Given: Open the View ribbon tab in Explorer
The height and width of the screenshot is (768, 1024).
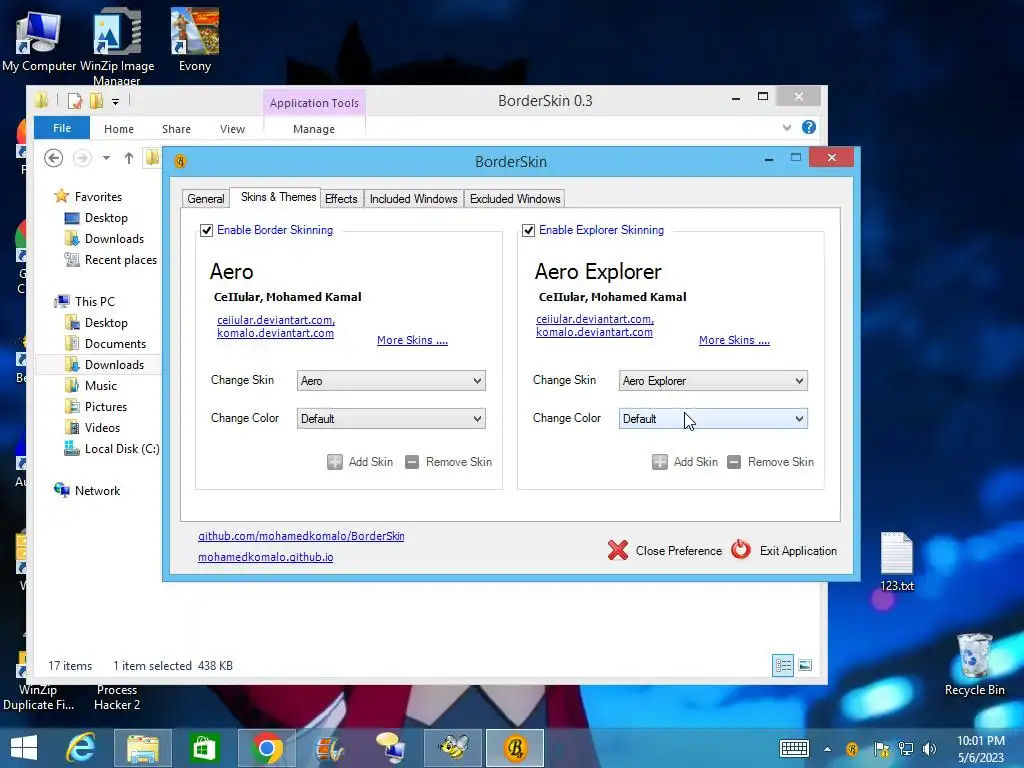Looking at the screenshot, I should click(x=232, y=129).
